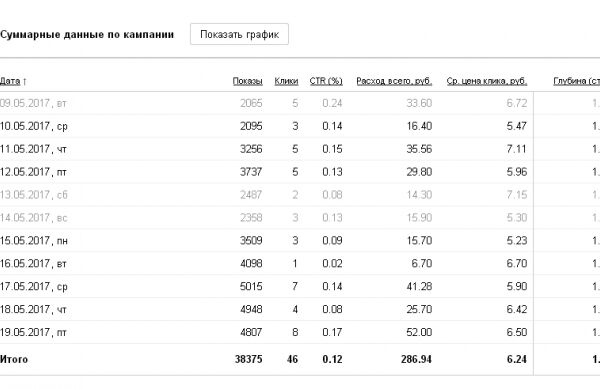Click total CTR value 0.12
The height and width of the screenshot is (389, 600).
click(x=332, y=360)
